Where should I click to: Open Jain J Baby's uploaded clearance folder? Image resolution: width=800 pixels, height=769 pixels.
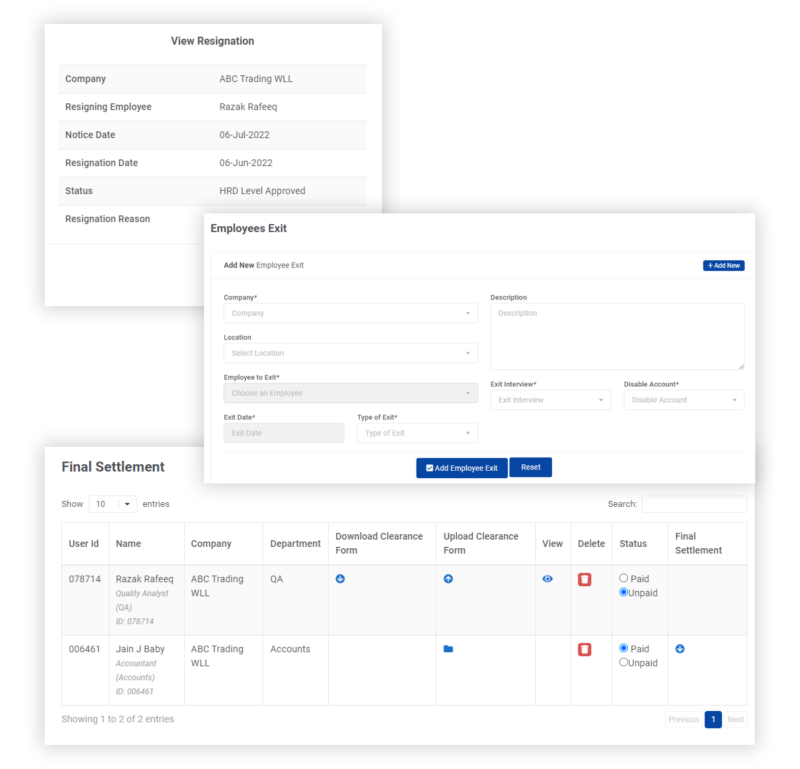tap(447, 649)
